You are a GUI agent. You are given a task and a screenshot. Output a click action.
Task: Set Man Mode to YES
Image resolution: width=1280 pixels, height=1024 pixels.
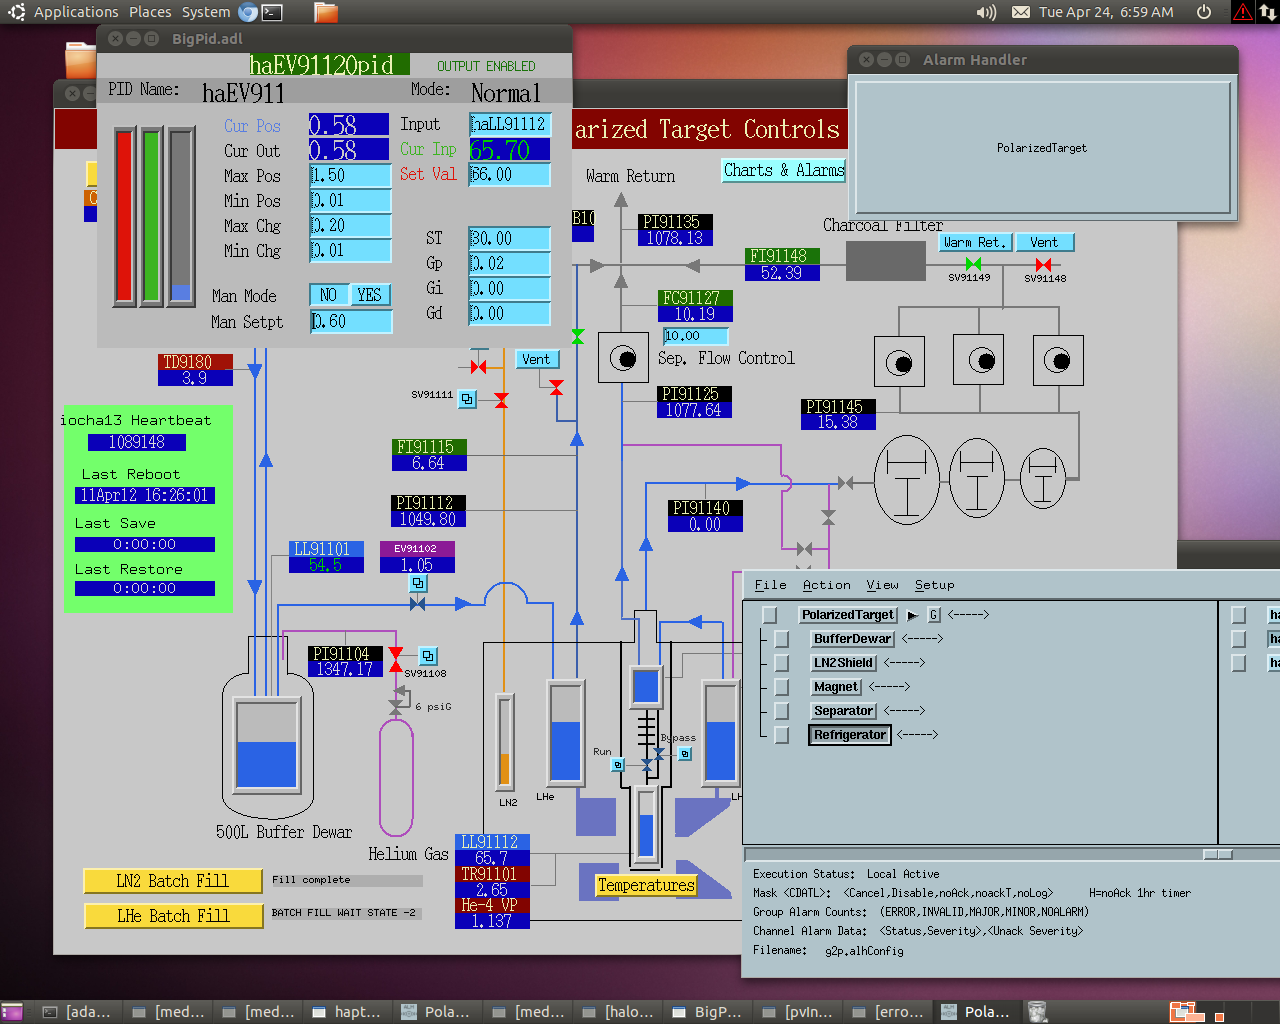coord(369,295)
